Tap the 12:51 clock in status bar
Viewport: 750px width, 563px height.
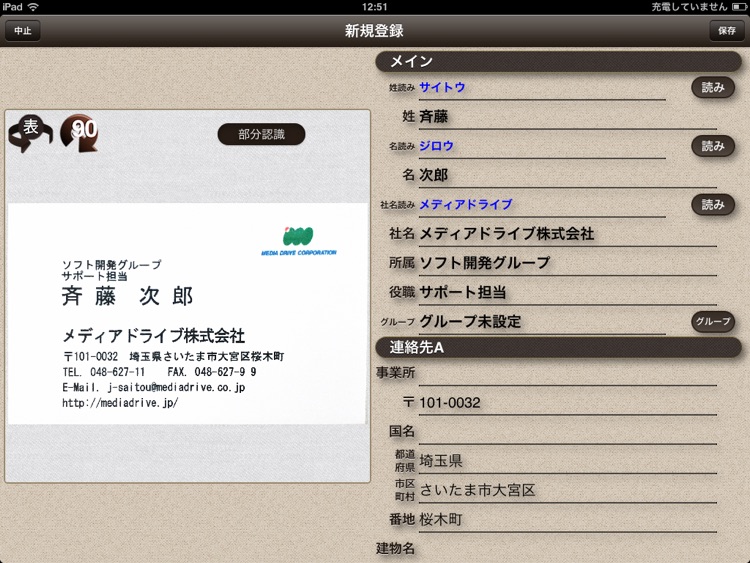tap(375, 7)
